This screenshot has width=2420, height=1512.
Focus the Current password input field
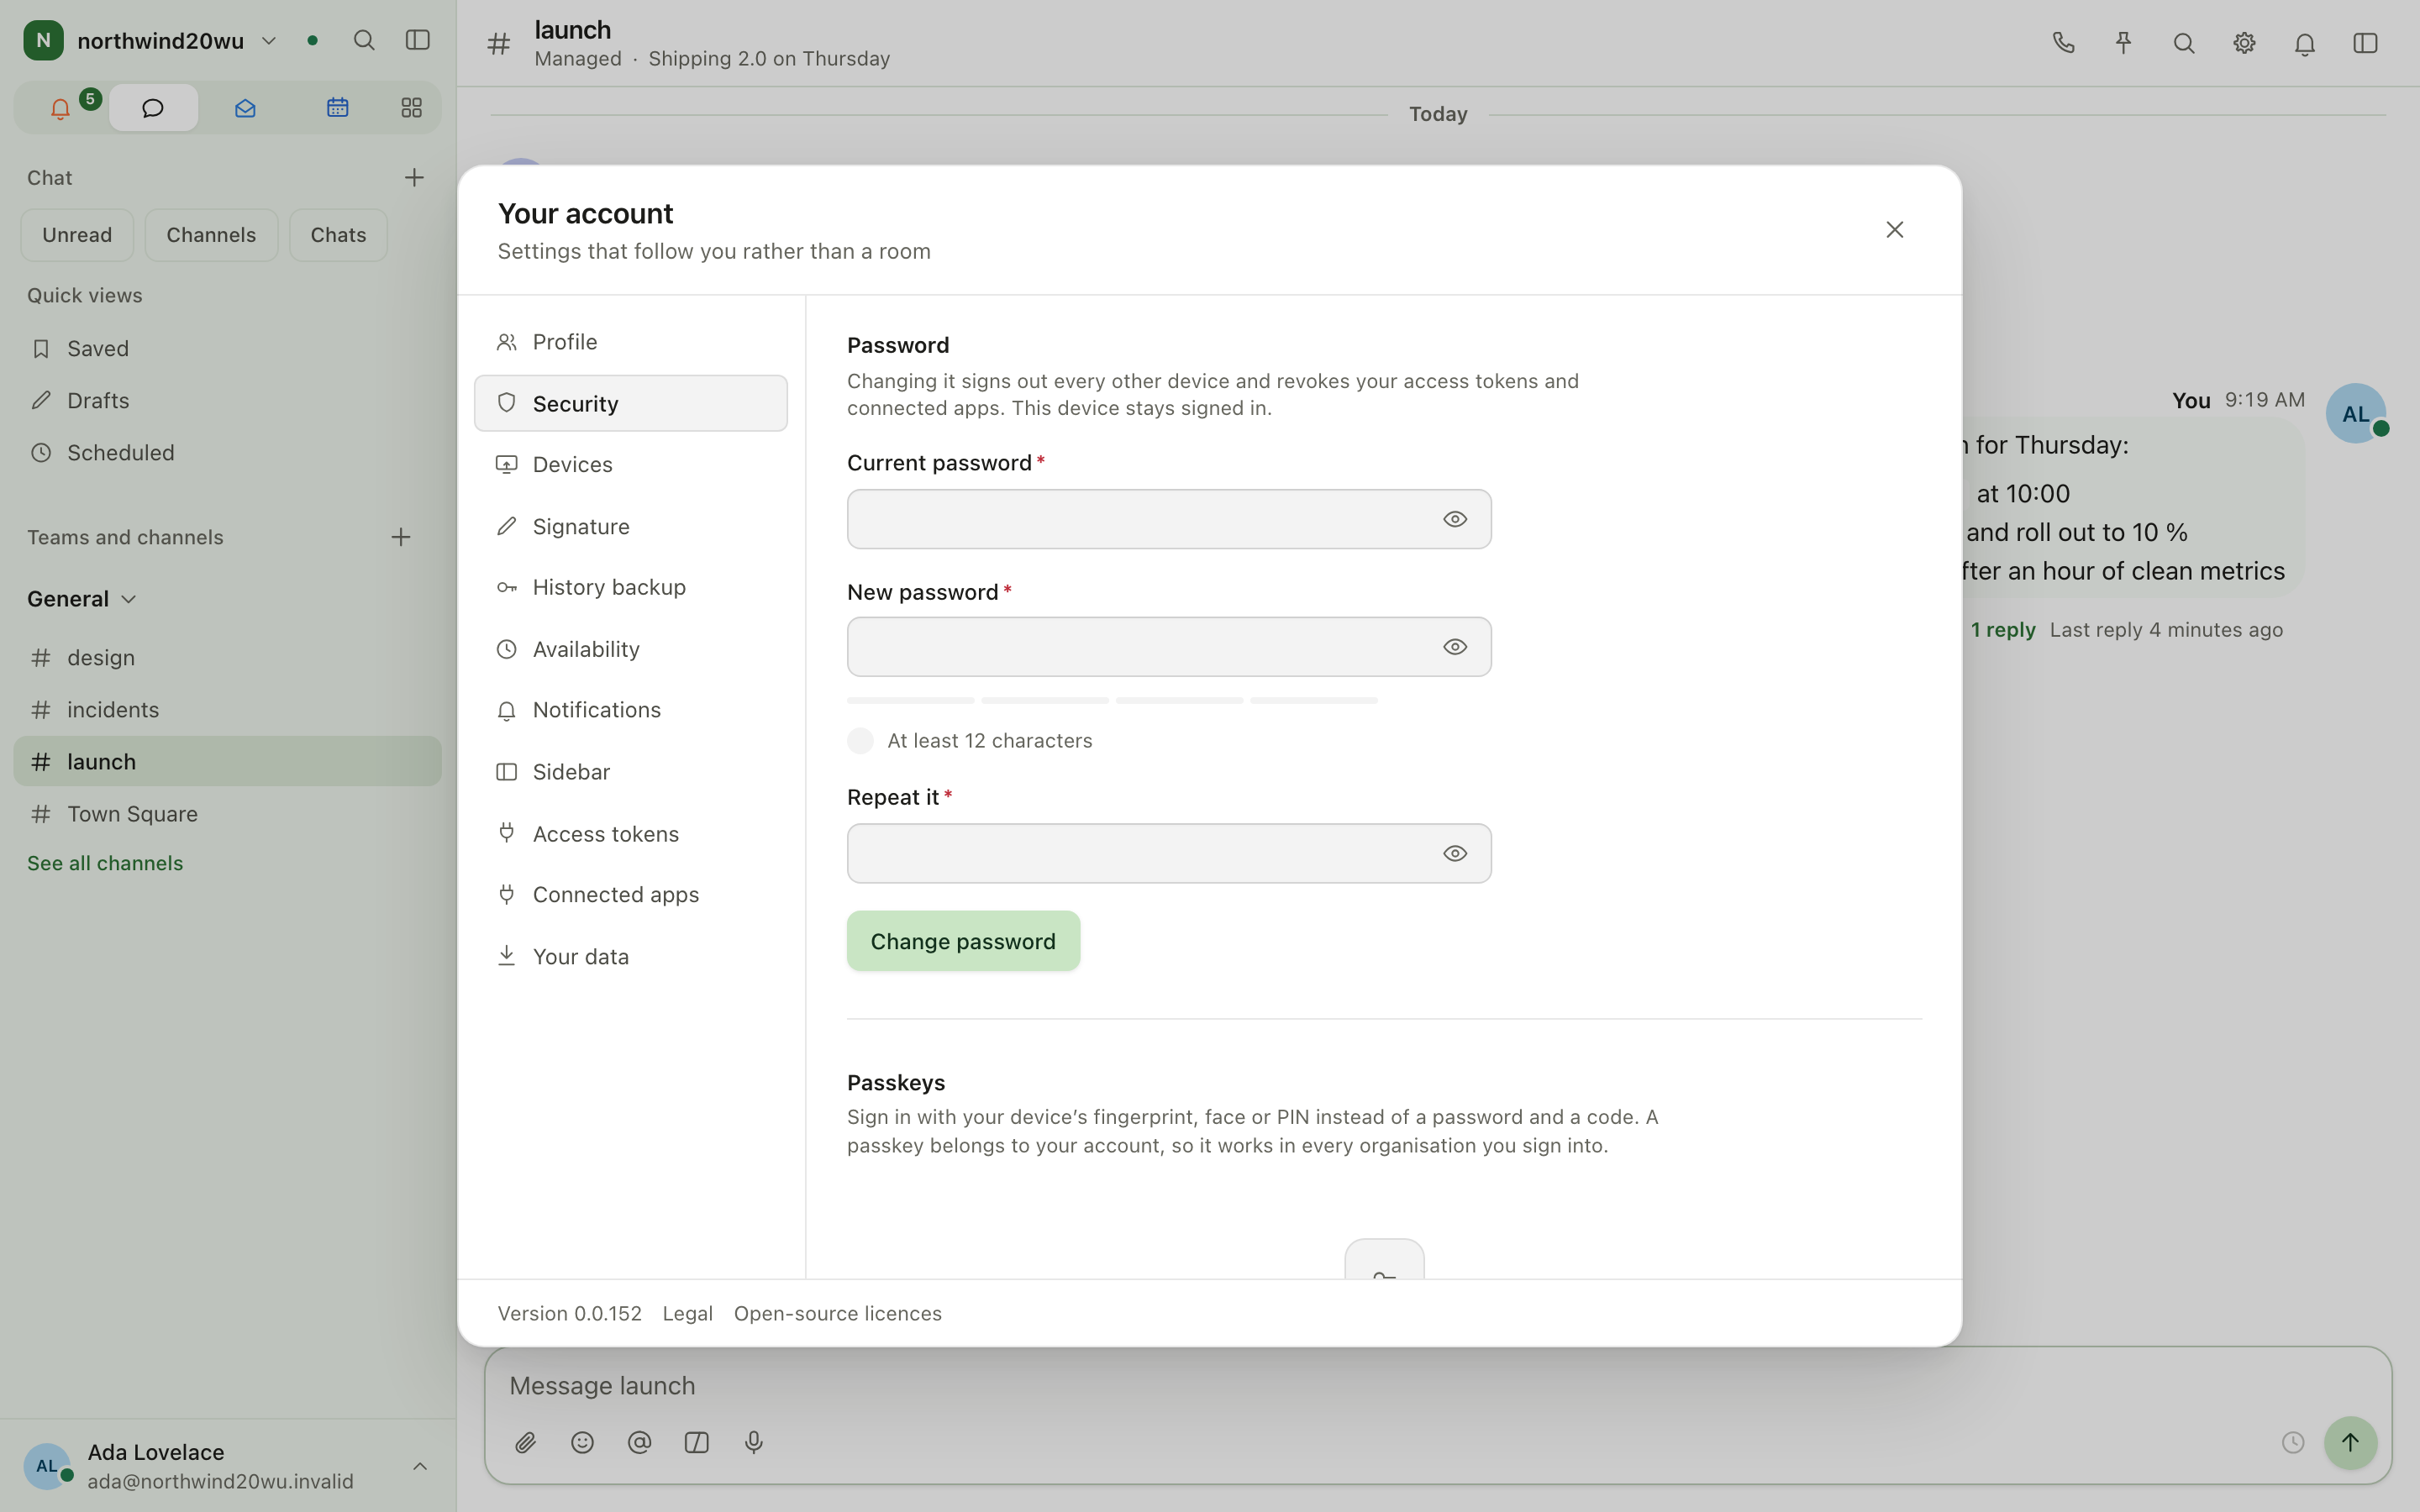tap(1169, 519)
